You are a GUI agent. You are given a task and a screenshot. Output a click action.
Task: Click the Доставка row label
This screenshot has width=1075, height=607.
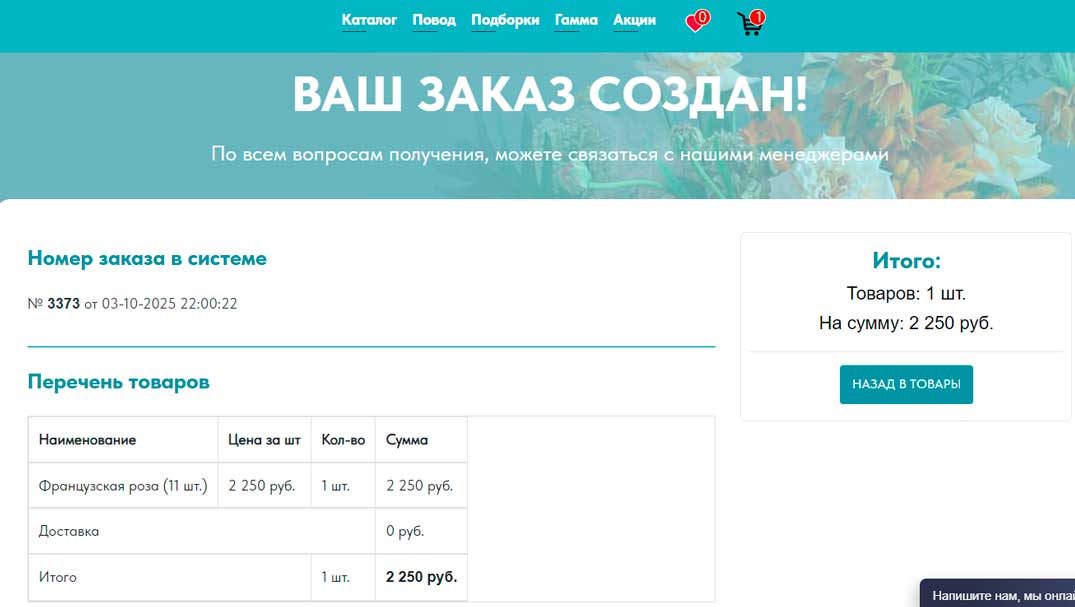(x=69, y=531)
